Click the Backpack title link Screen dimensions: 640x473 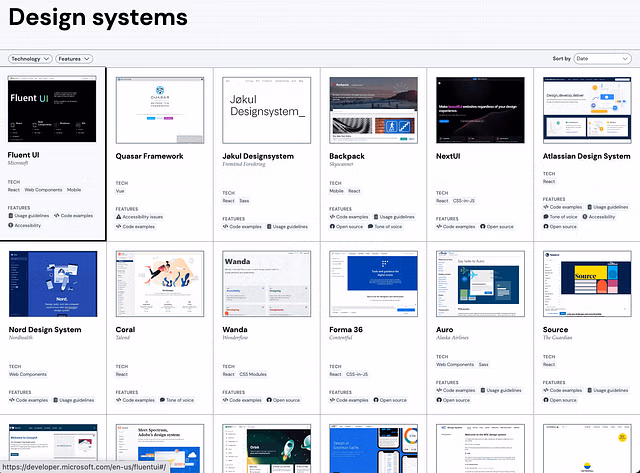[347, 156]
